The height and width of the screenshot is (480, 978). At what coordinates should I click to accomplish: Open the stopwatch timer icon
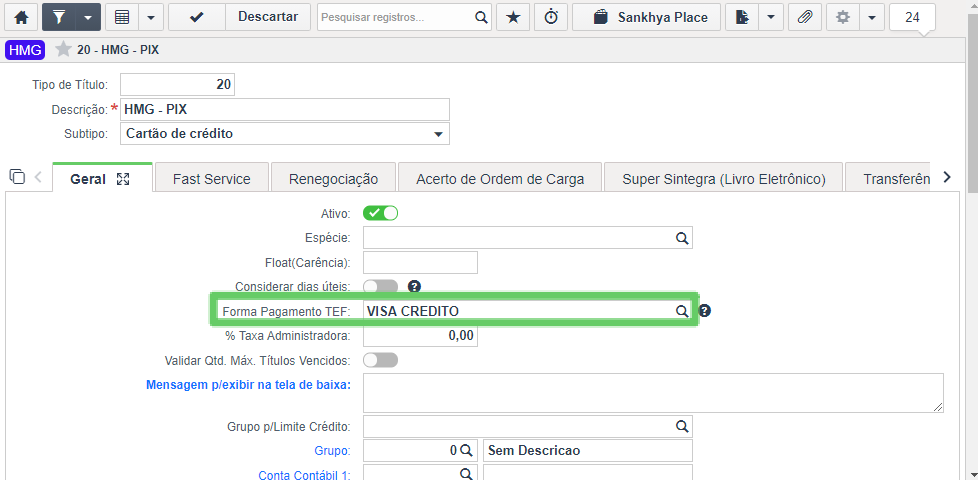tap(551, 17)
